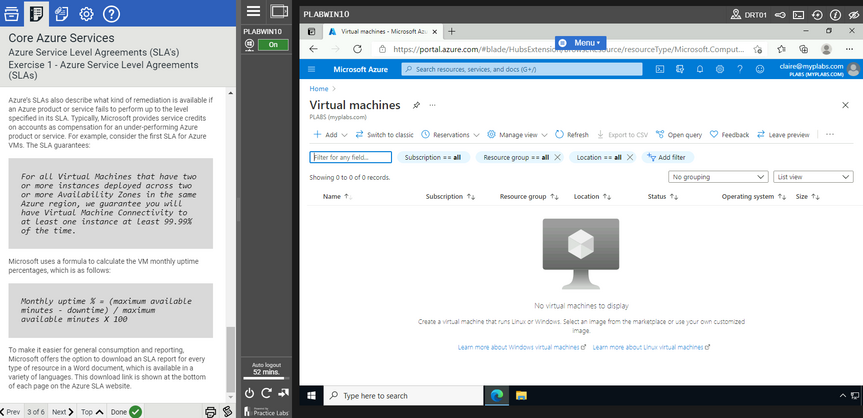Open a new browser tab
The width and height of the screenshot is (863, 418).
click(451, 31)
